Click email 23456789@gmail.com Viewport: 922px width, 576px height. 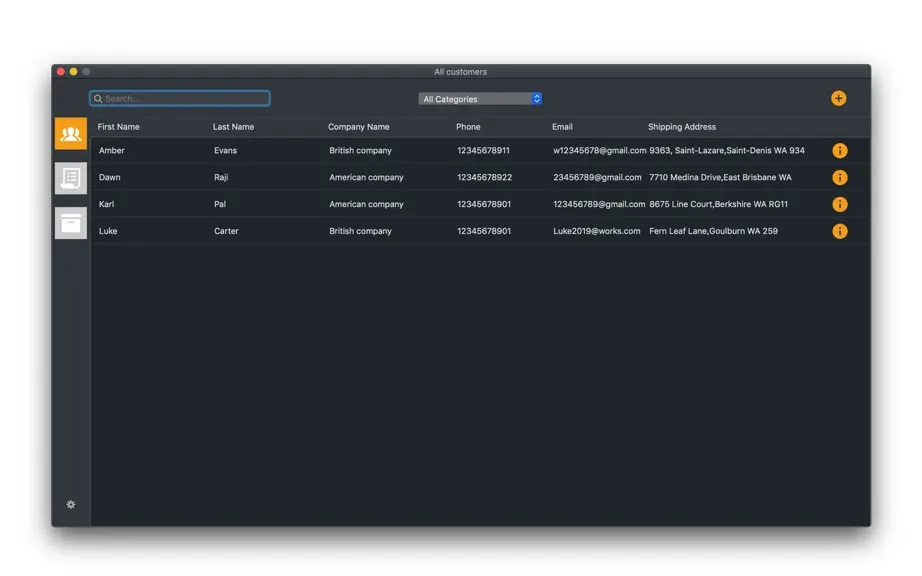[x=597, y=178]
